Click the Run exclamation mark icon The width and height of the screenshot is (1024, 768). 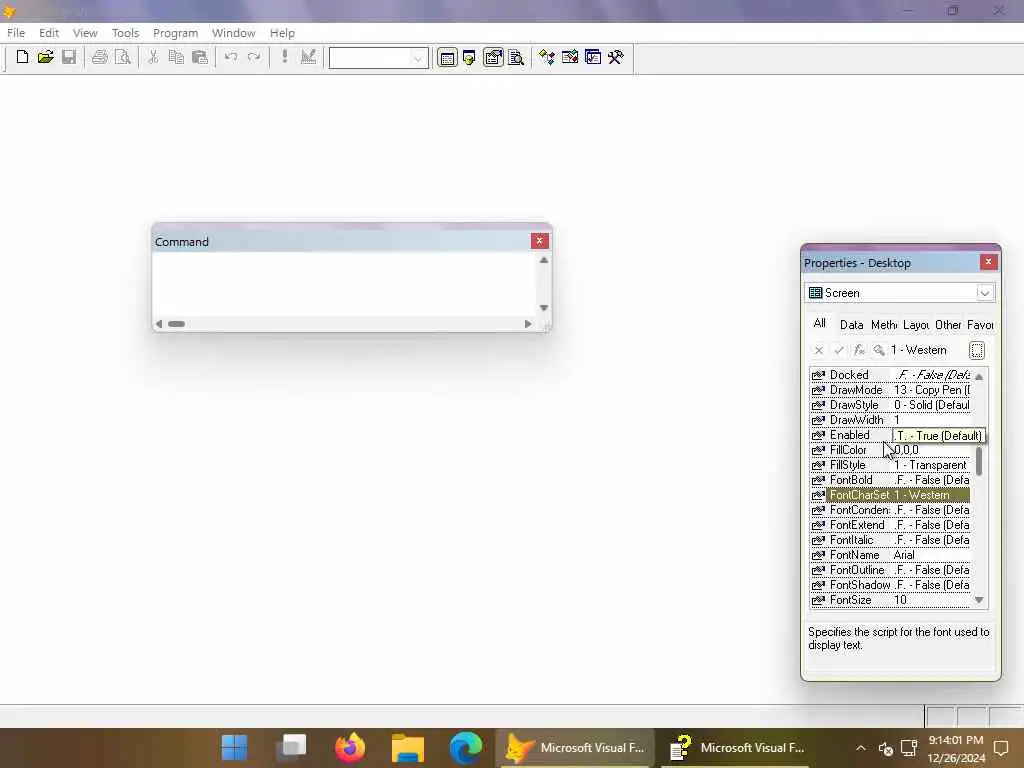pos(284,57)
